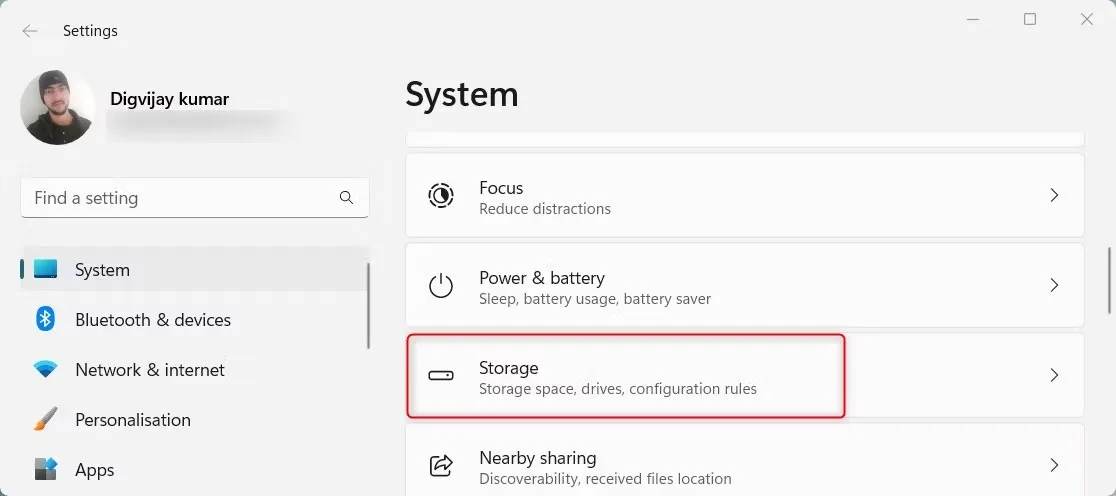Expand the Storage chevron arrow
Image resolution: width=1116 pixels, height=496 pixels.
point(1054,376)
